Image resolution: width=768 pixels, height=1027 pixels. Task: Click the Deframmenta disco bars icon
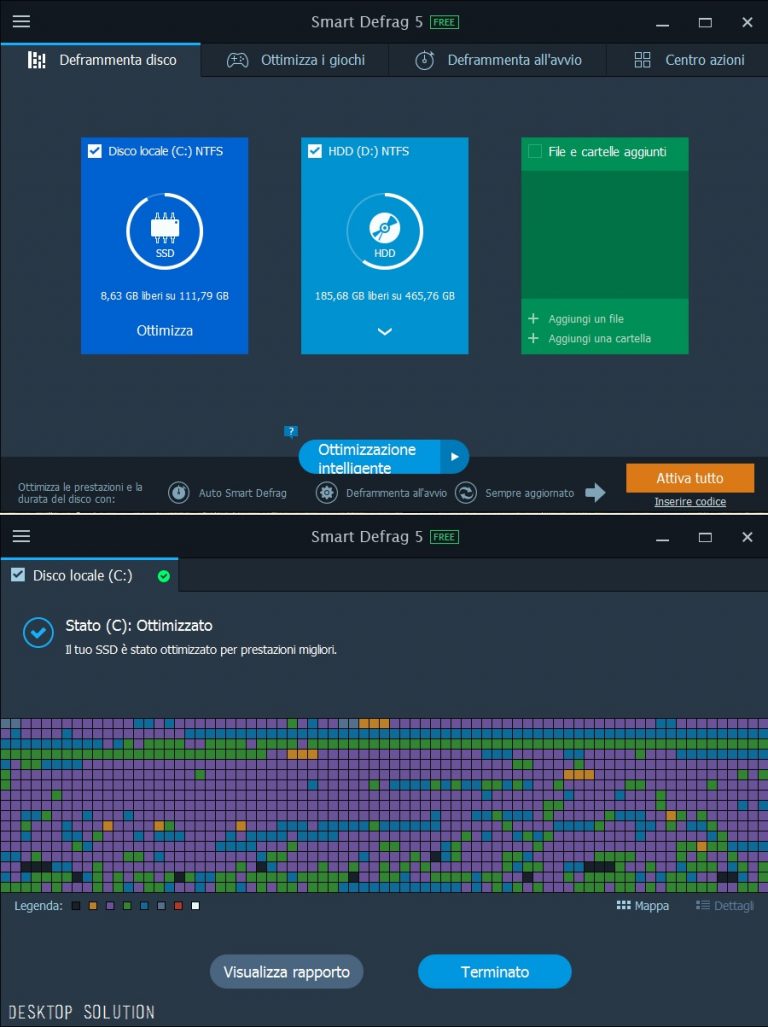(x=37, y=60)
